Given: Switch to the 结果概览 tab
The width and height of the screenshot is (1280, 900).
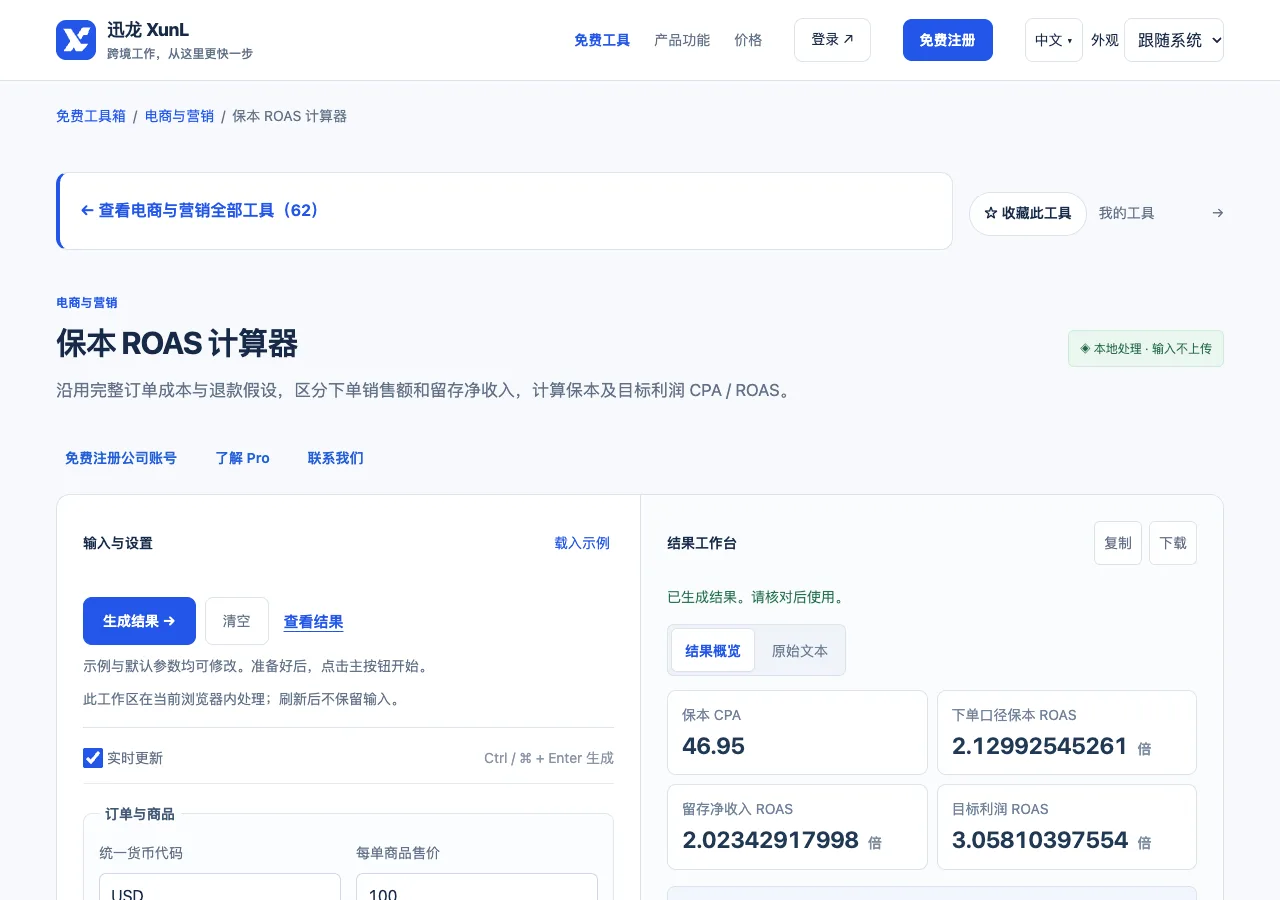Looking at the screenshot, I should [713, 651].
